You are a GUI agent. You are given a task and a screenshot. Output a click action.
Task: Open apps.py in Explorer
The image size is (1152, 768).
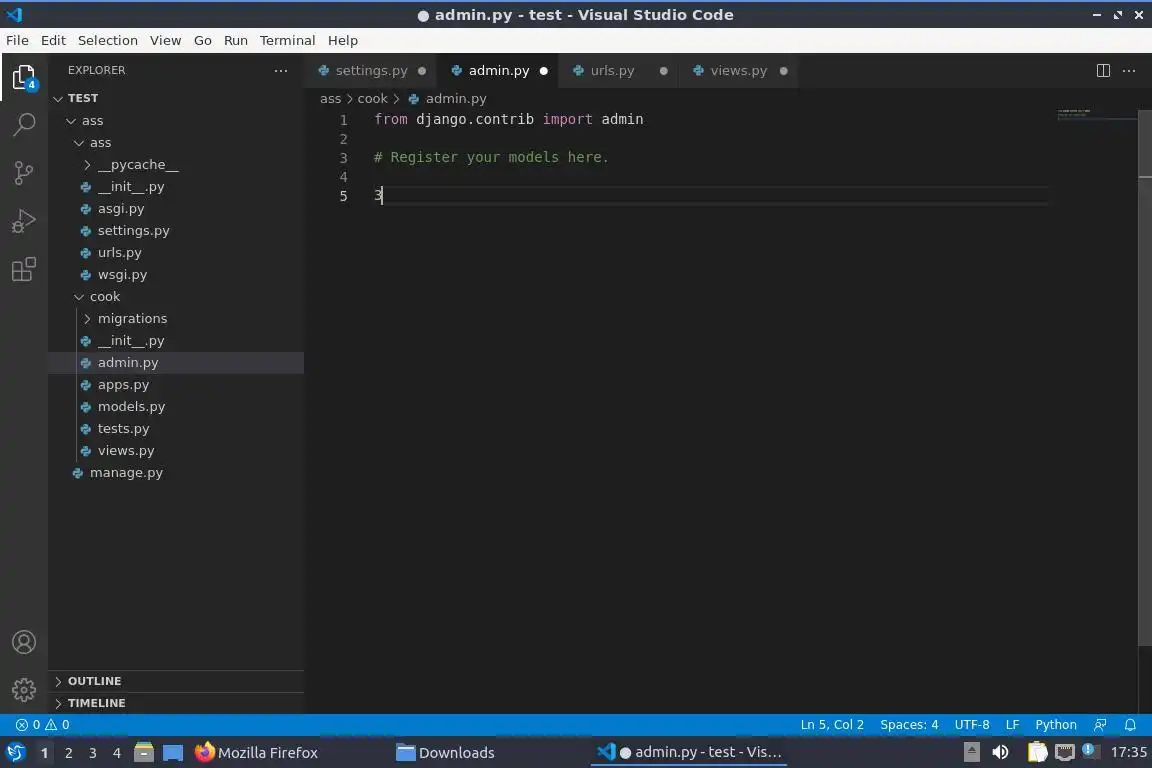coord(123,384)
